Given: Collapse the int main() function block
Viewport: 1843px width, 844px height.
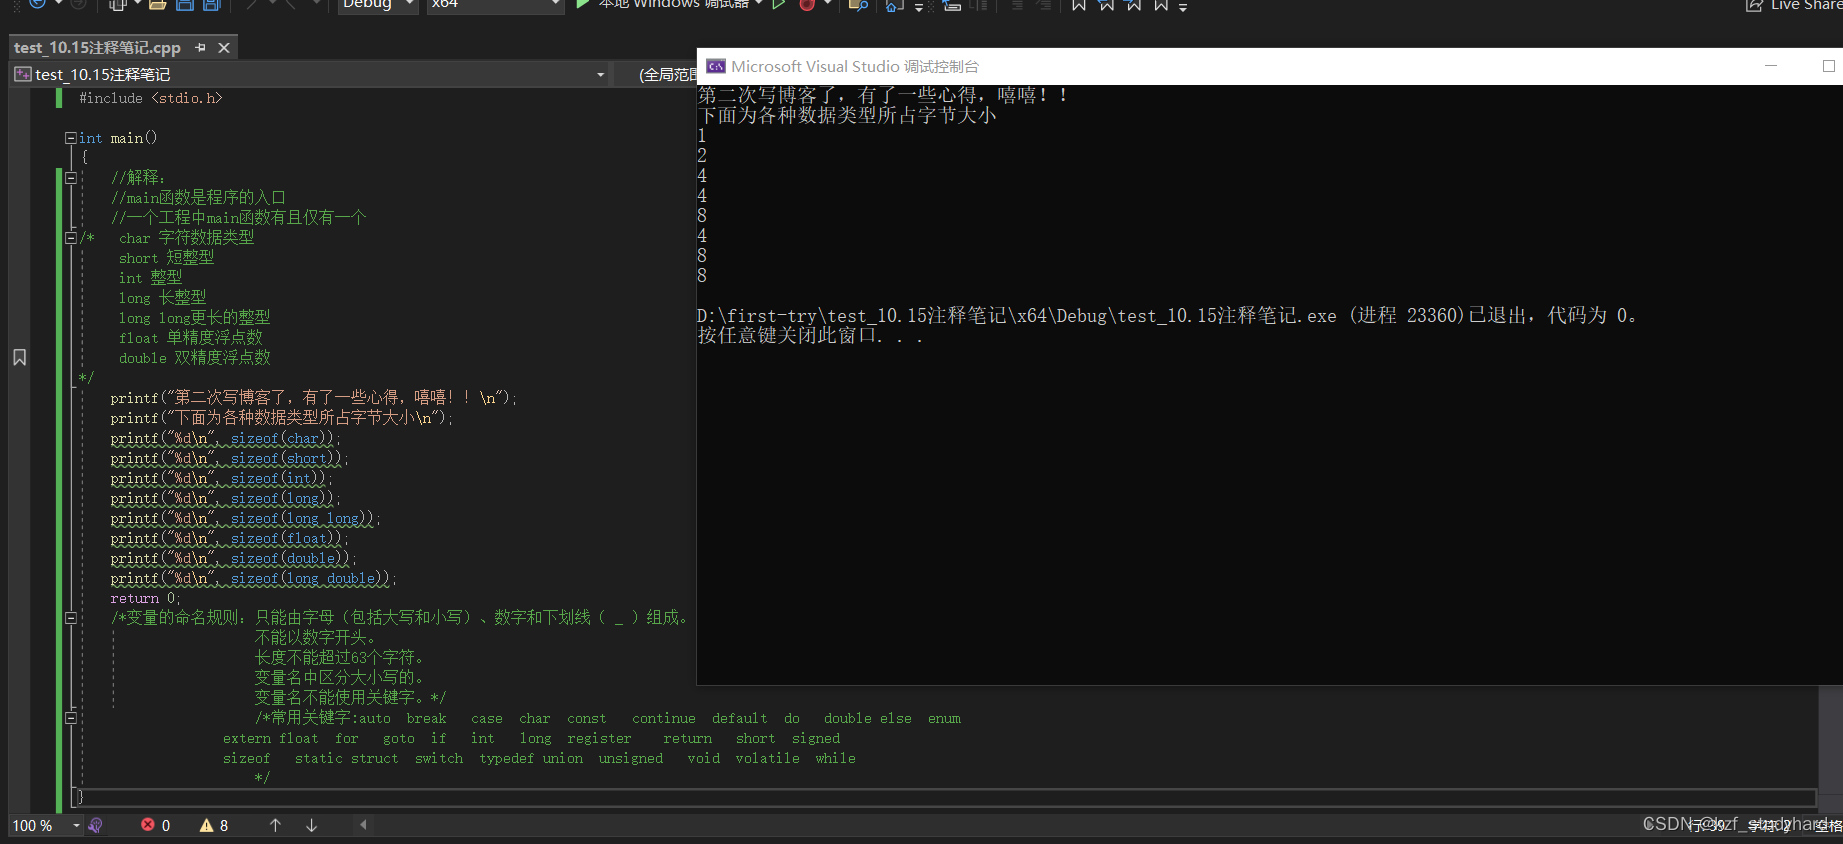Looking at the screenshot, I should pos(71,138).
